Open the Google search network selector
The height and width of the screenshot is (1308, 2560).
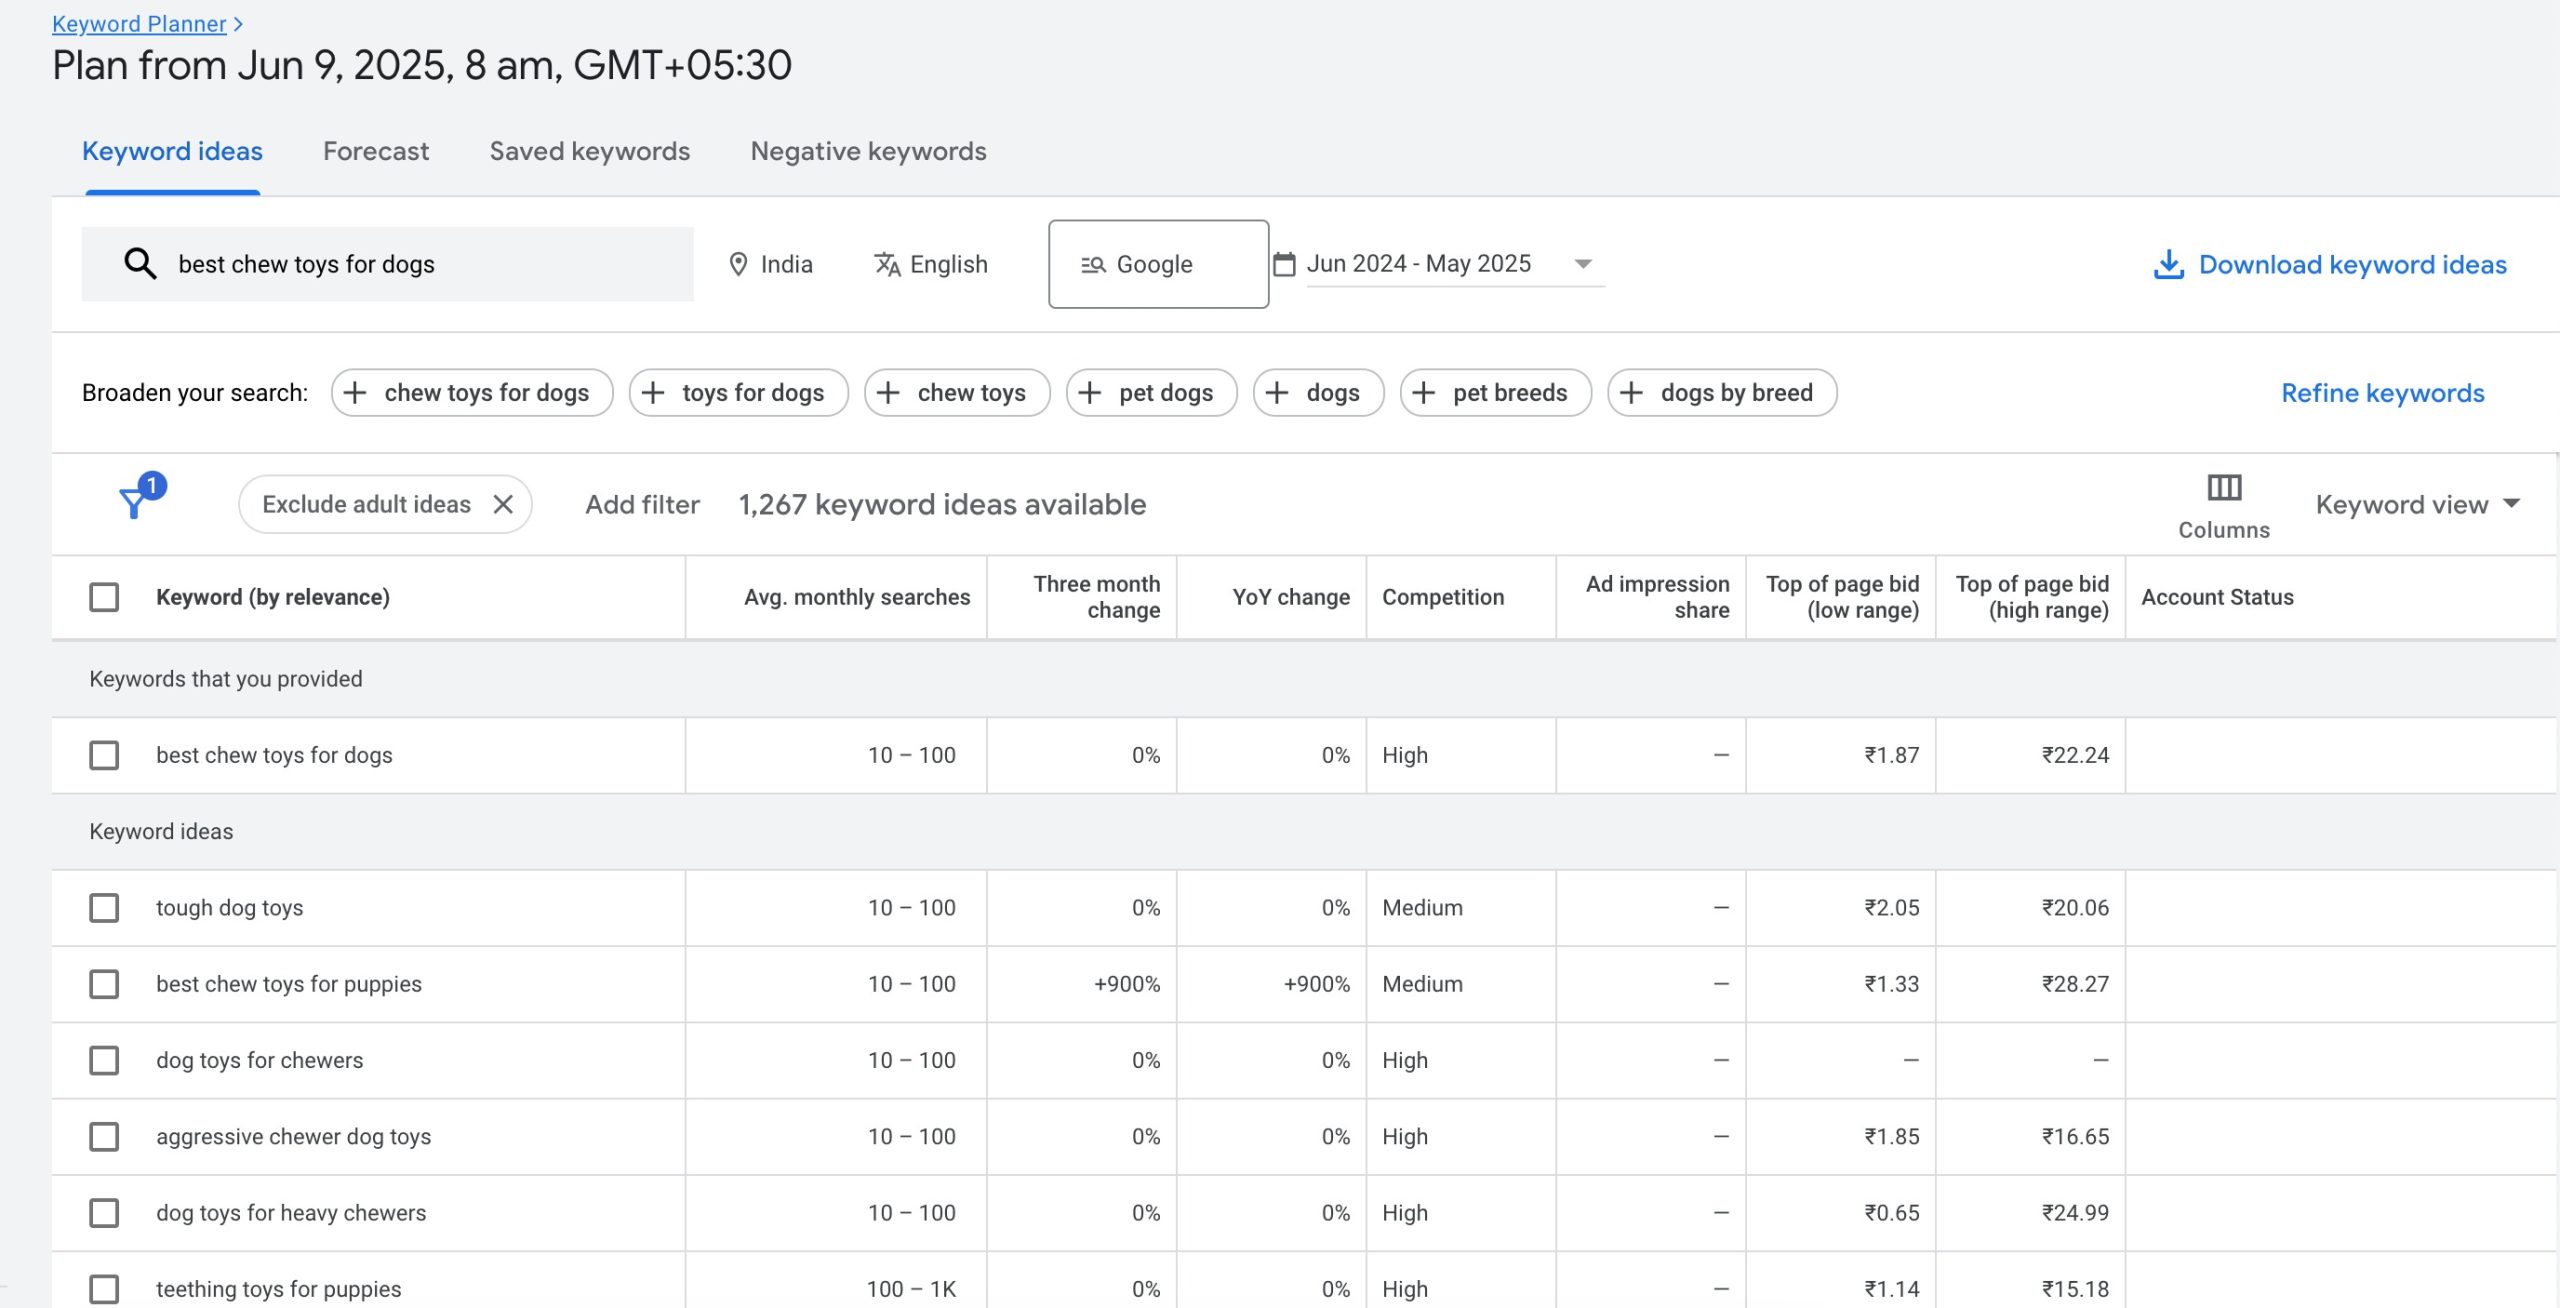pyautogui.click(x=1157, y=264)
